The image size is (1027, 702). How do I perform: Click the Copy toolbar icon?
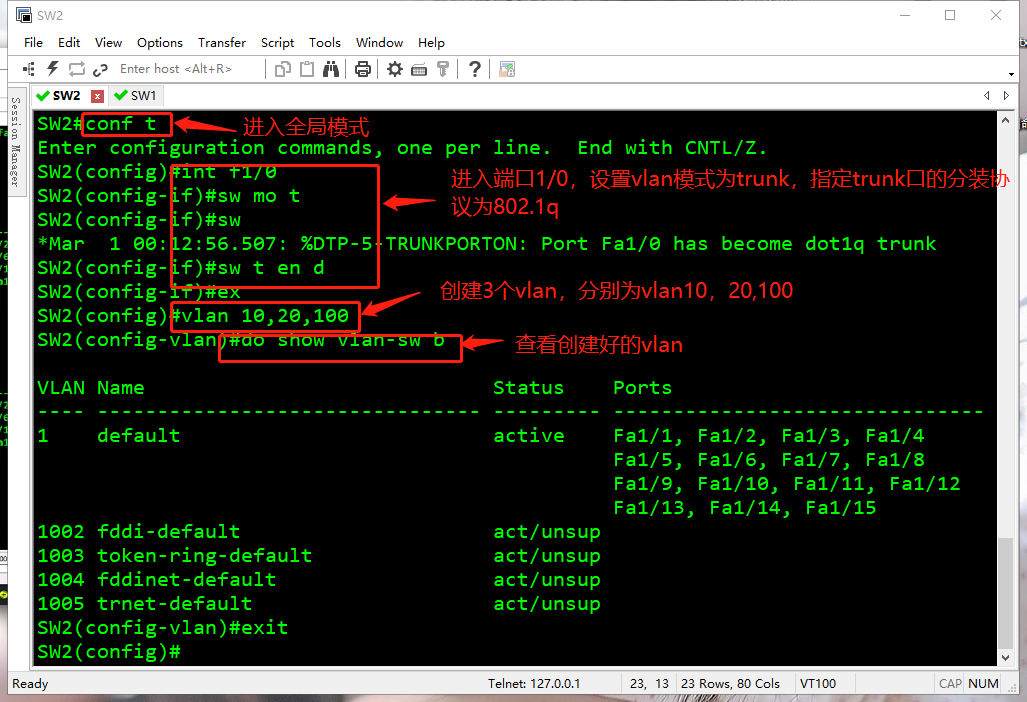point(283,69)
